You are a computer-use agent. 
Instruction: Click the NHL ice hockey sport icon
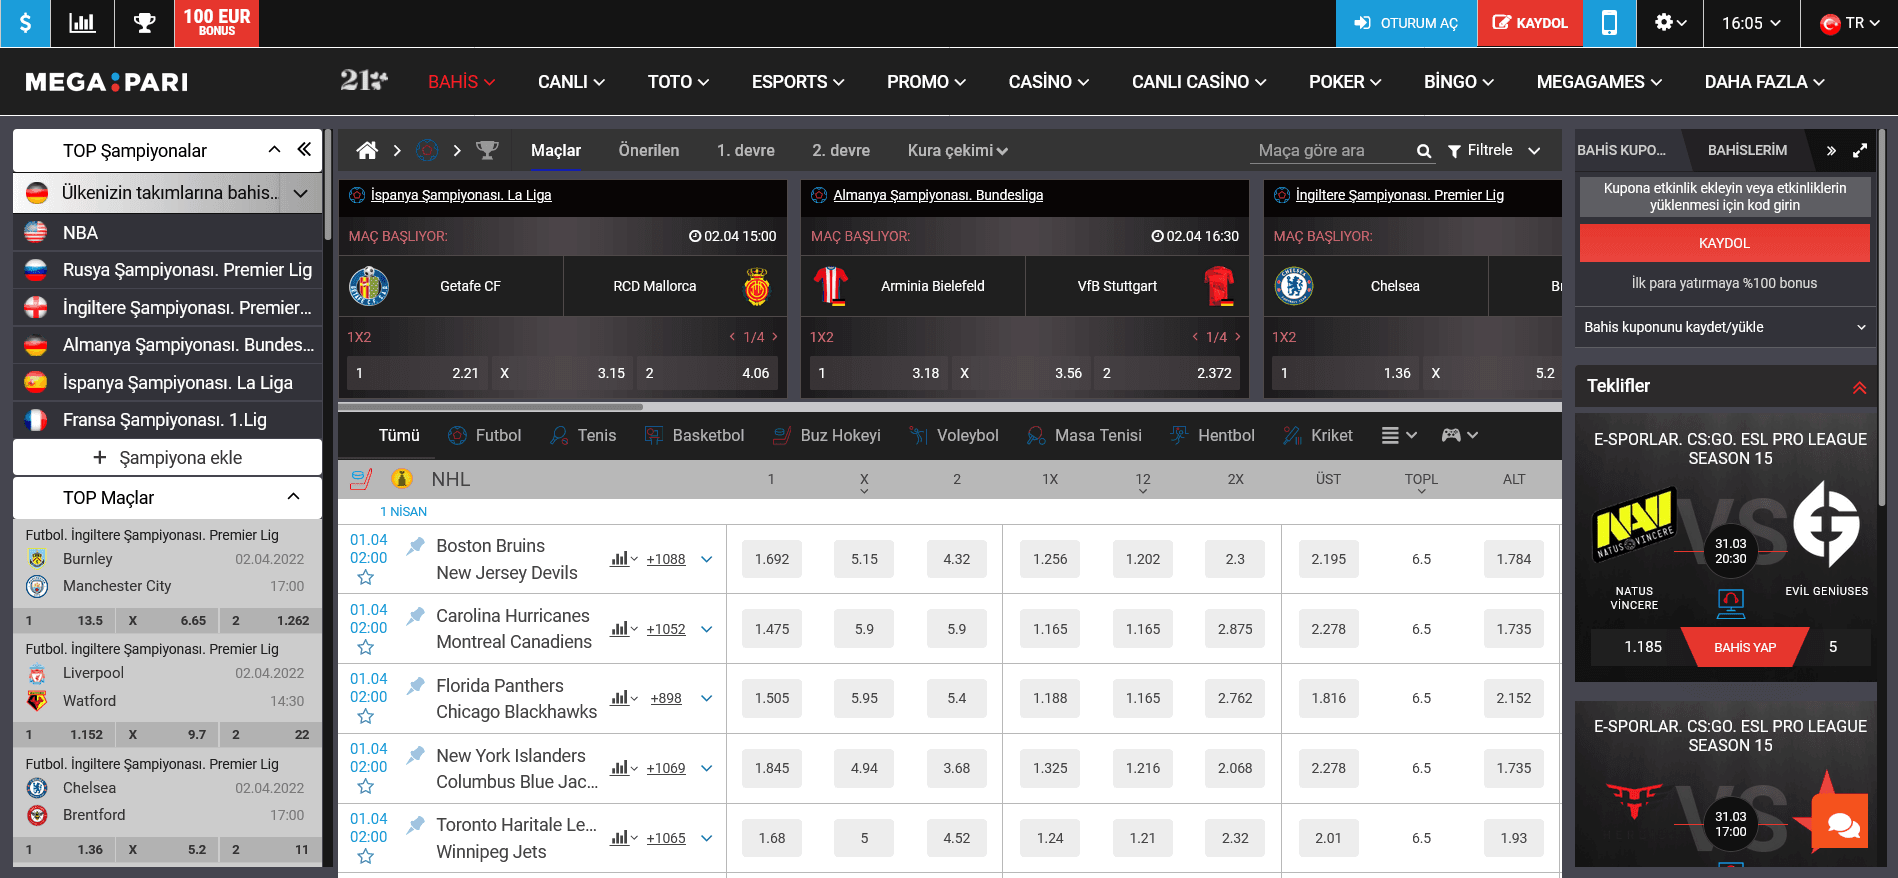(362, 479)
